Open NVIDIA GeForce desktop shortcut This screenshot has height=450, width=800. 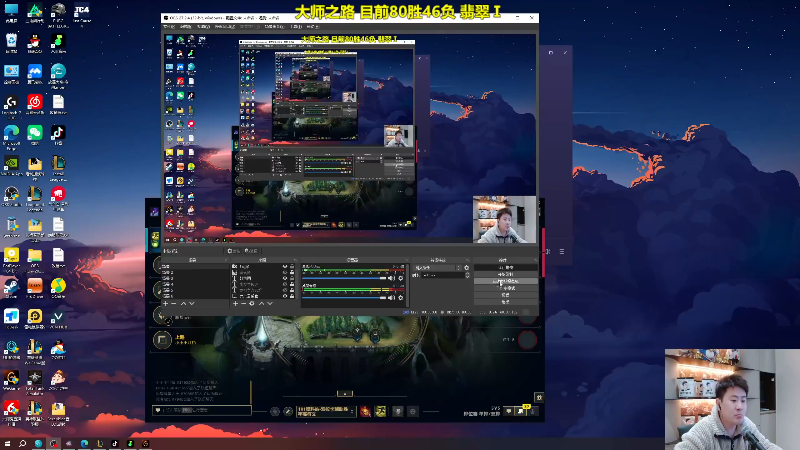tap(11, 166)
